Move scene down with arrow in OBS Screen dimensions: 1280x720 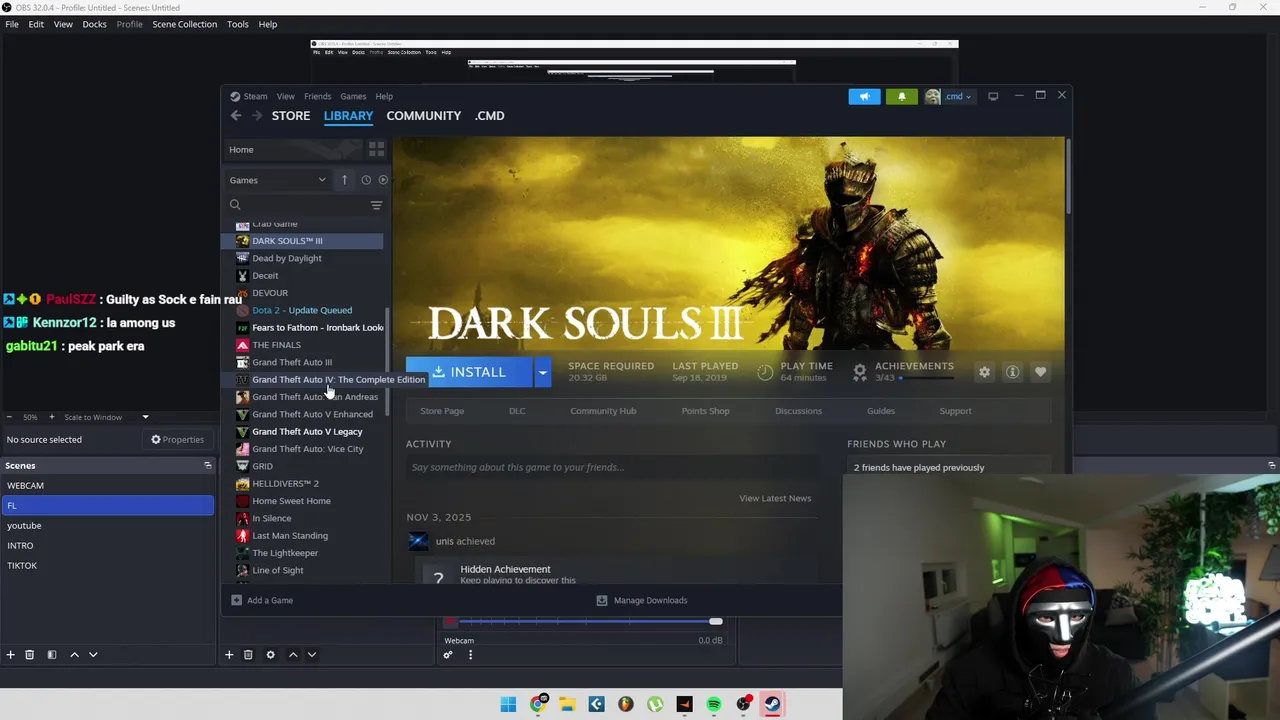pos(93,655)
